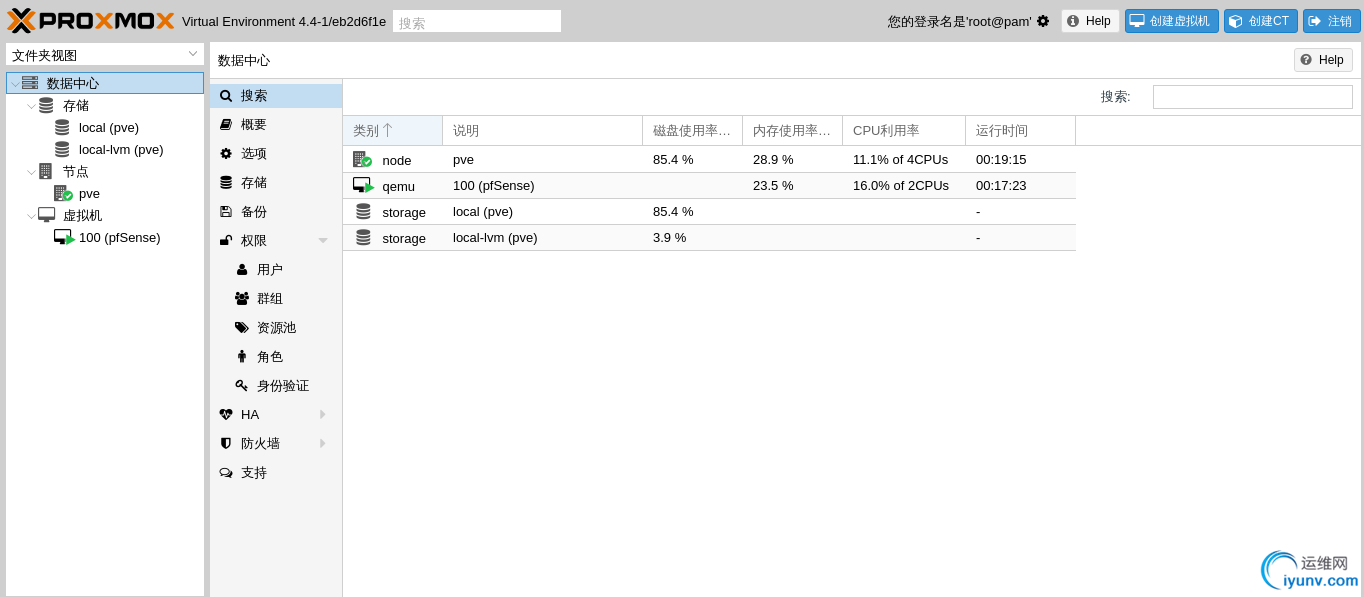Click the 说明 column header
The height and width of the screenshot is (597, 1364).
coord(542,131)
